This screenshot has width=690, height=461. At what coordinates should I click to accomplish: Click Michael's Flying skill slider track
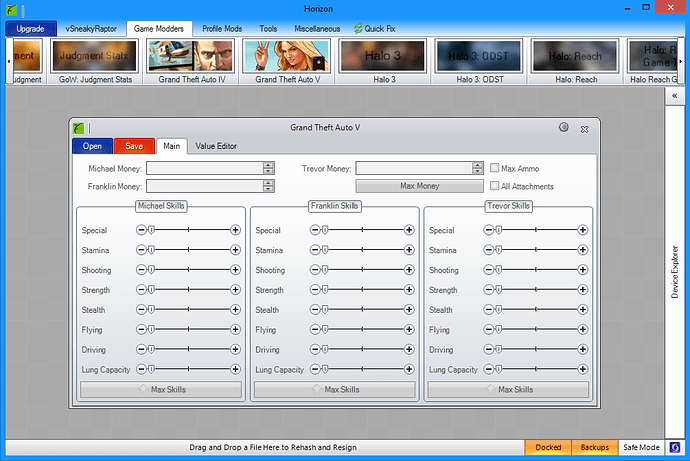(190, 330)
